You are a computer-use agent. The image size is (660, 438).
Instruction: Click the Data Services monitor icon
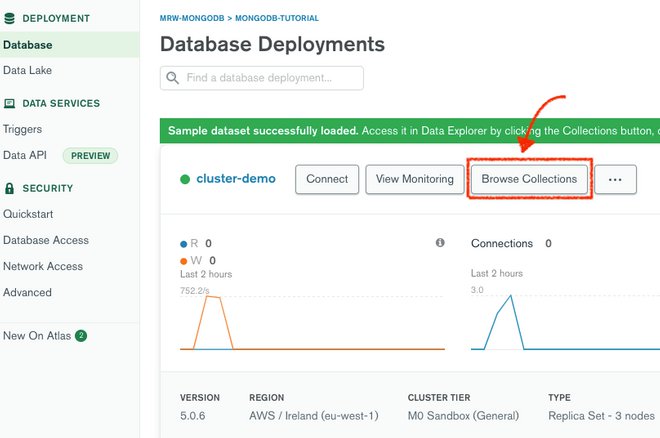pos(11,103)
